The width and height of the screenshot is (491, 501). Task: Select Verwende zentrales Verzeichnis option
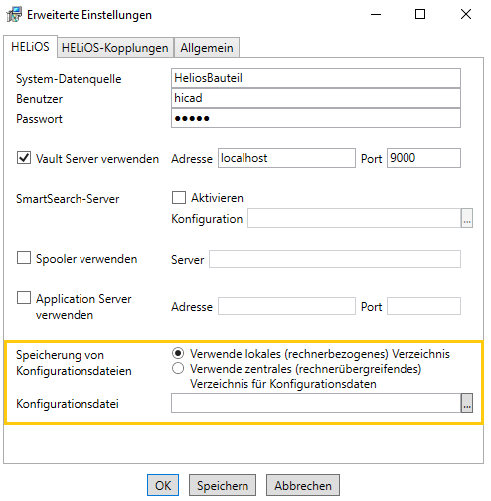click(x=178, y=368)
